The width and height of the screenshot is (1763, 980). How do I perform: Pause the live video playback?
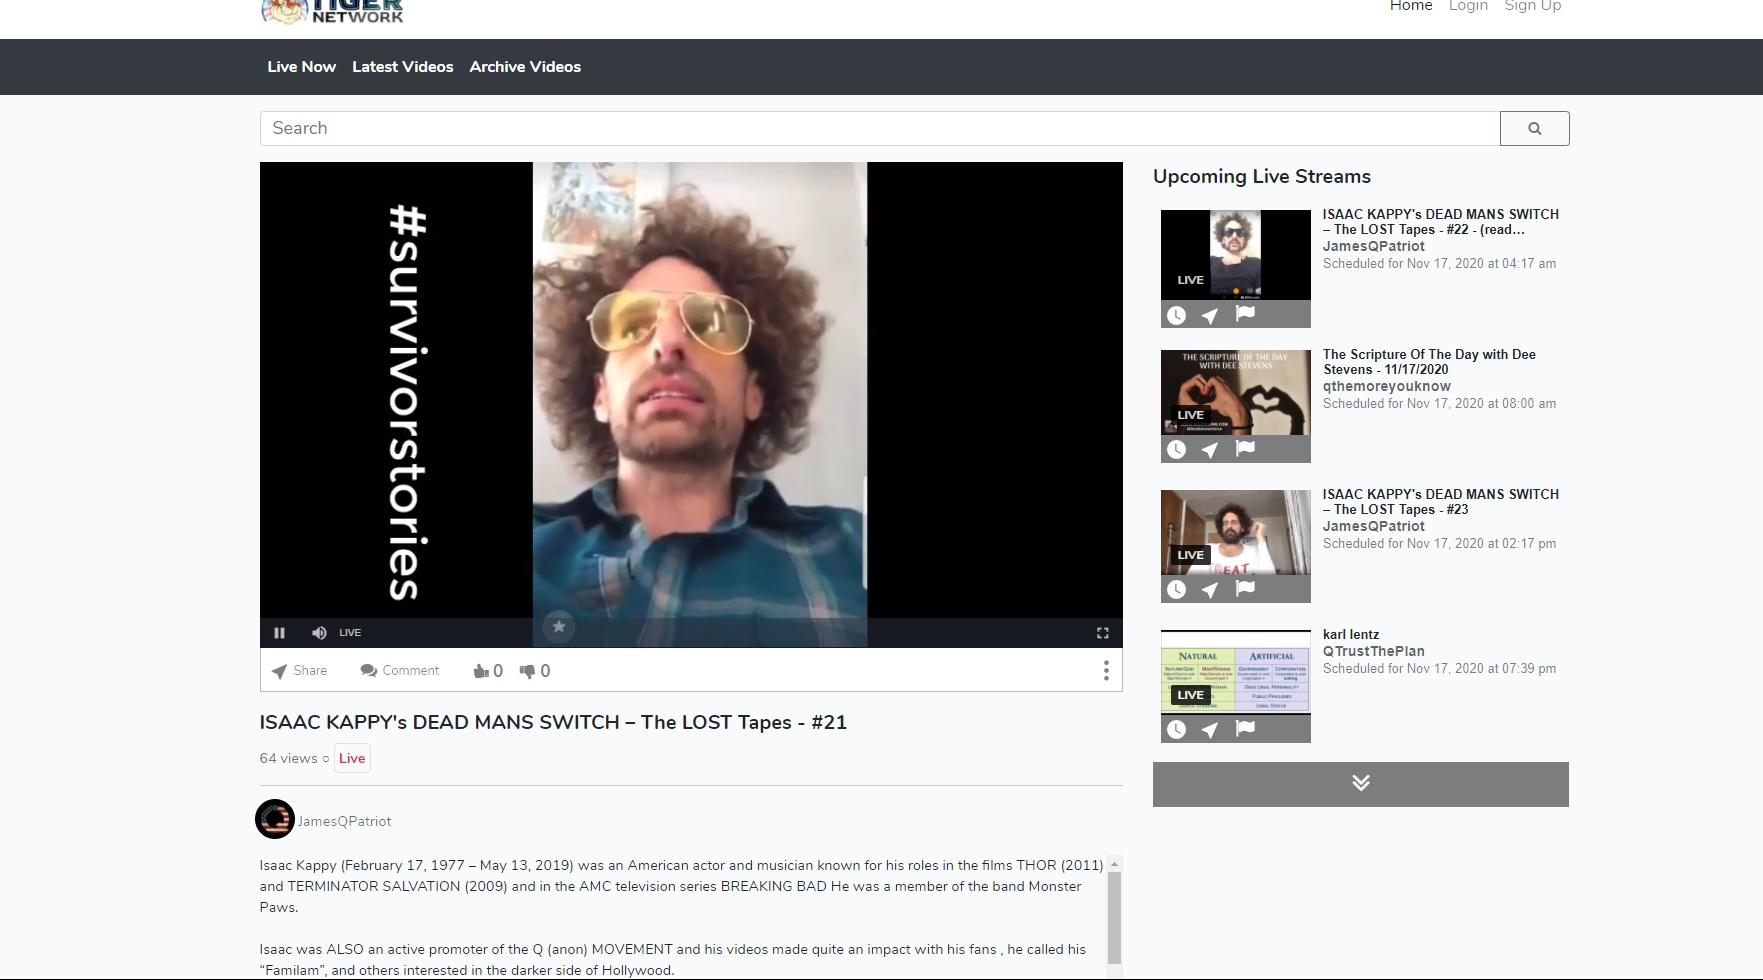pyautogui.click(x=279, y=633)
